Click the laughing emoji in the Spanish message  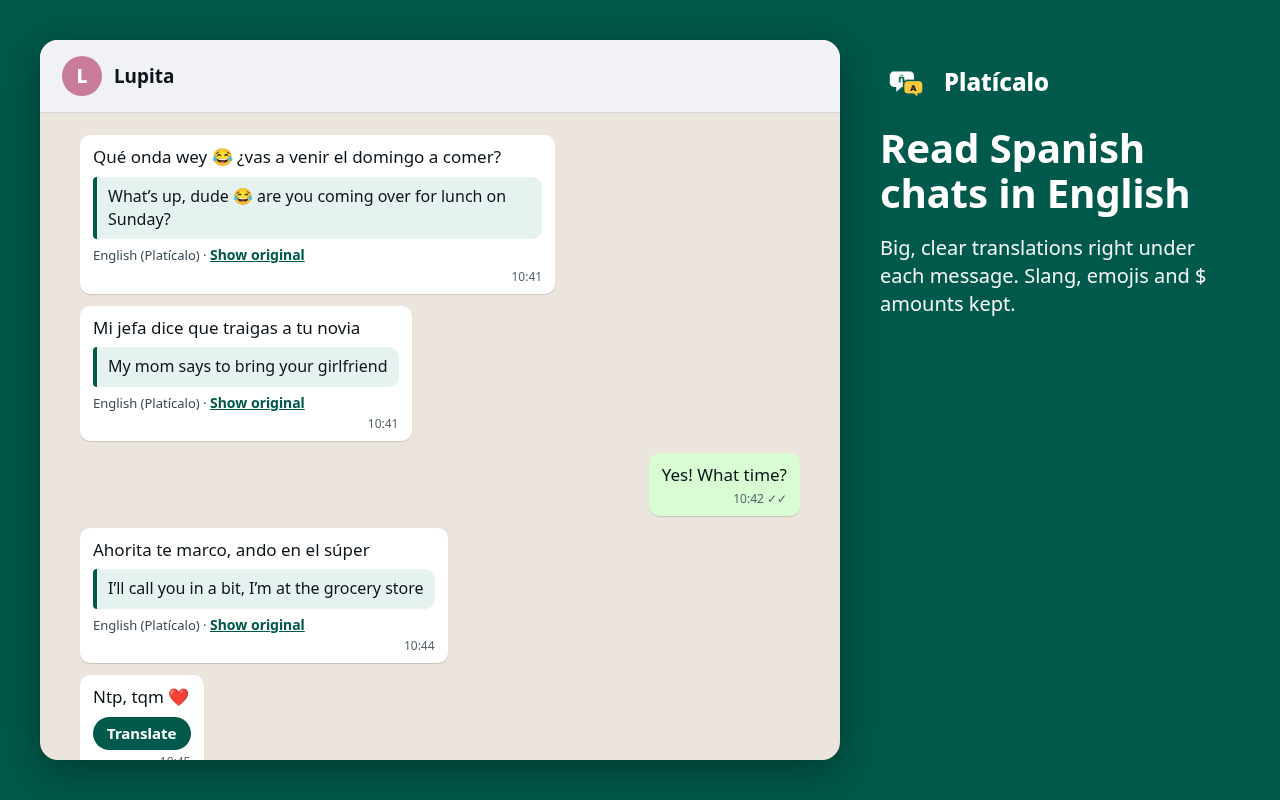222,157
